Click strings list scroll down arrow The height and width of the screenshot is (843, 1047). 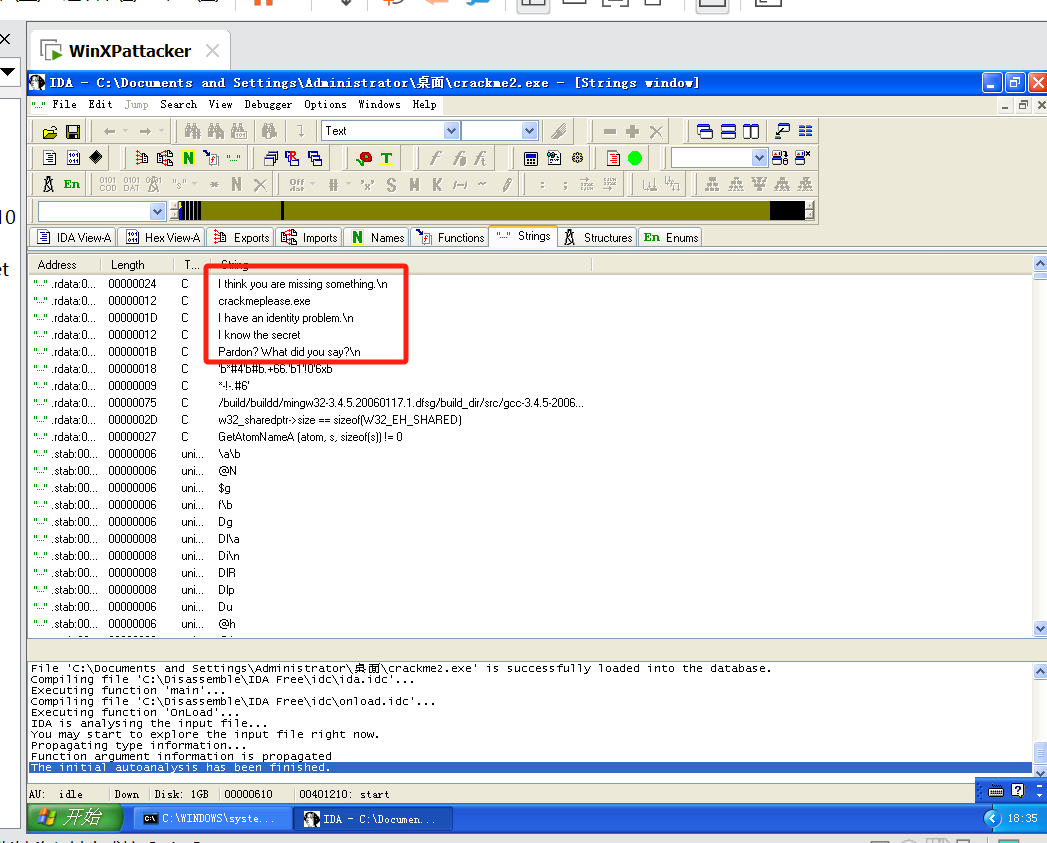point(1040,628)
